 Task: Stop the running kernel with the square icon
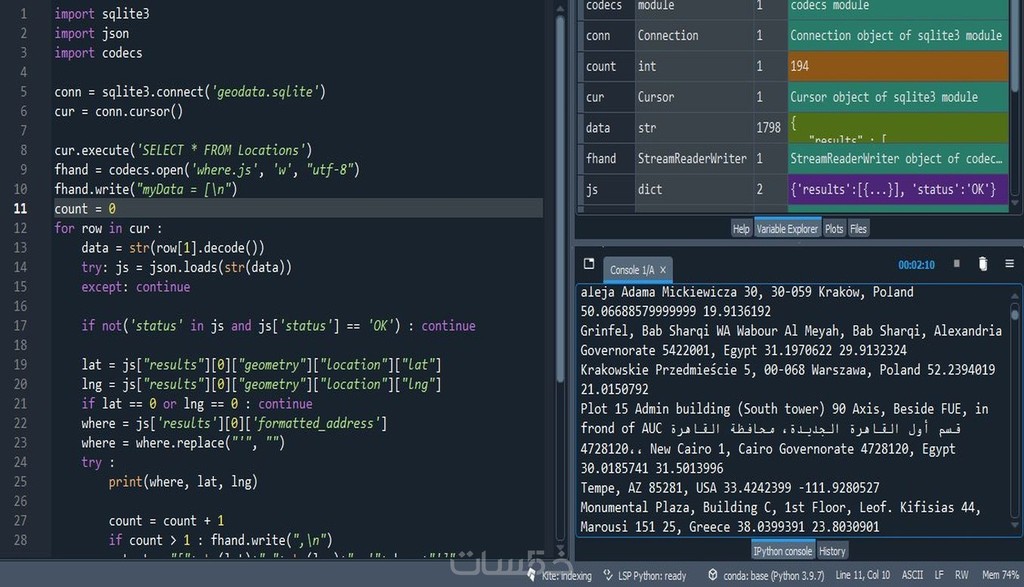[x=957, y=264]
